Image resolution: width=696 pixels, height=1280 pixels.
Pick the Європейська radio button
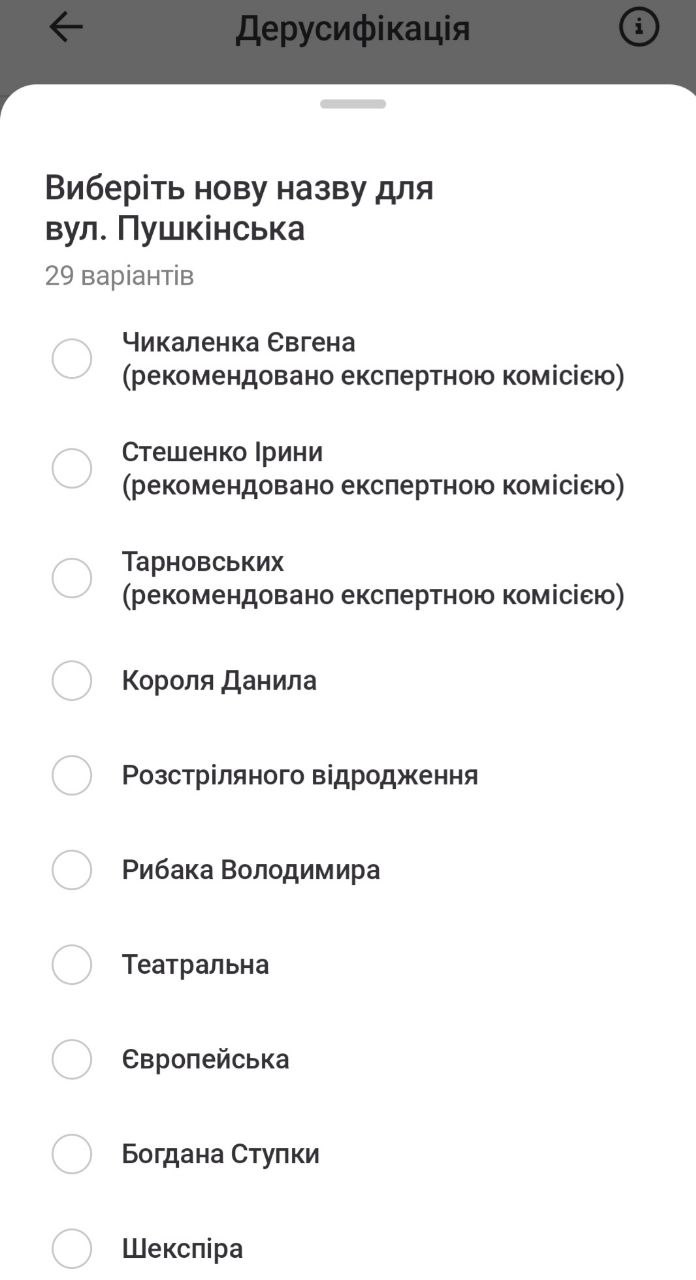[x=72, y=1059]
